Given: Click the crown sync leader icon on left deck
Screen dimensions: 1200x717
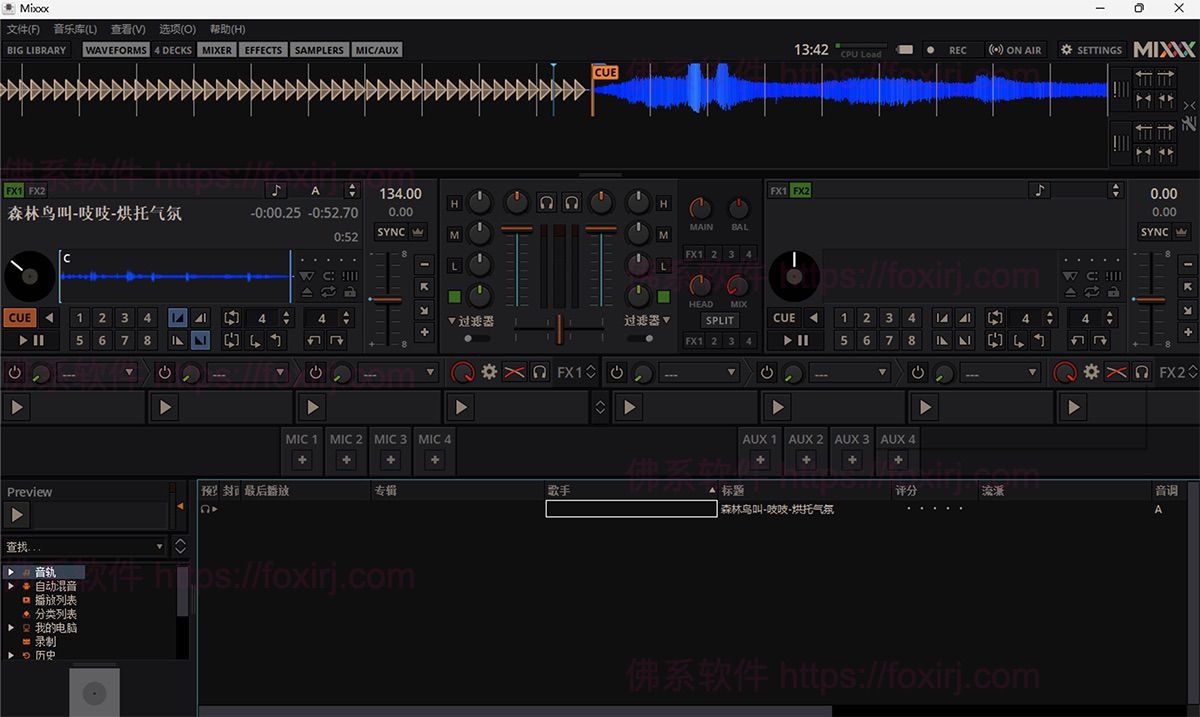Looking at the screenshot, I should tap(418, 232).
